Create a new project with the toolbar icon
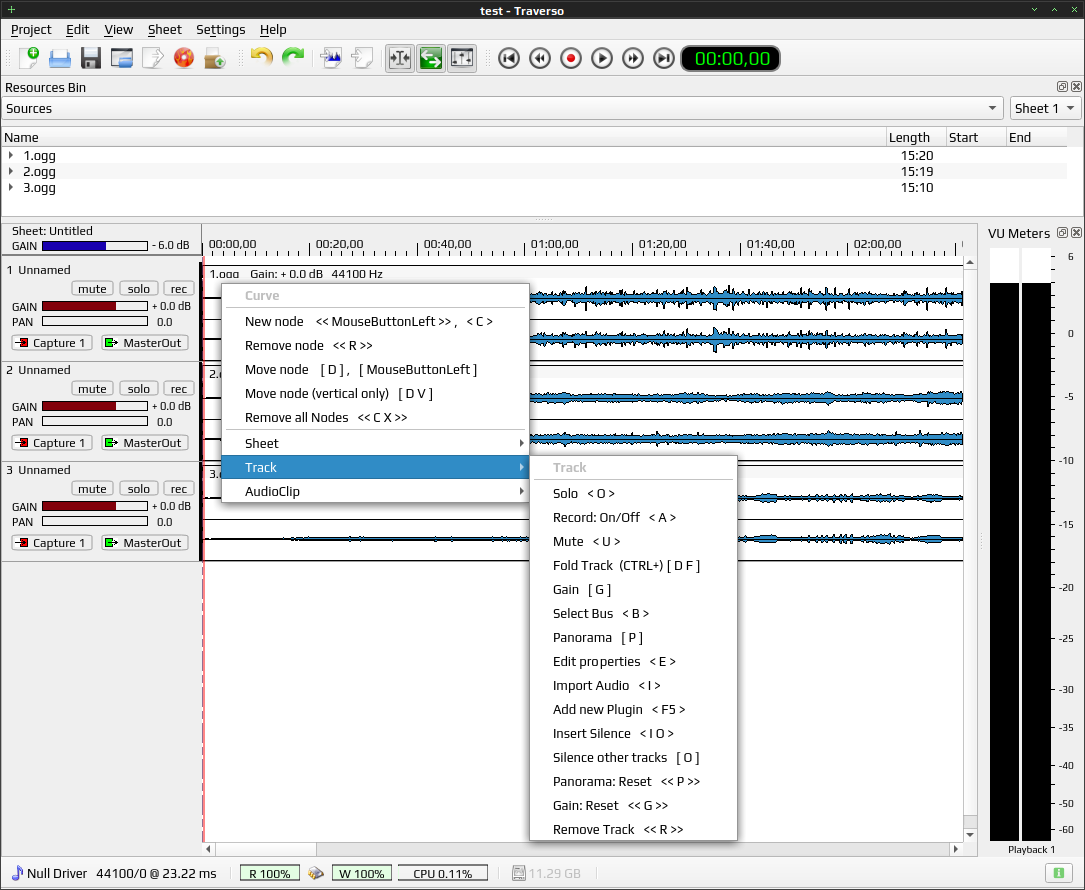The height and width of the screenshot is (890, 1085). [29, 58]
